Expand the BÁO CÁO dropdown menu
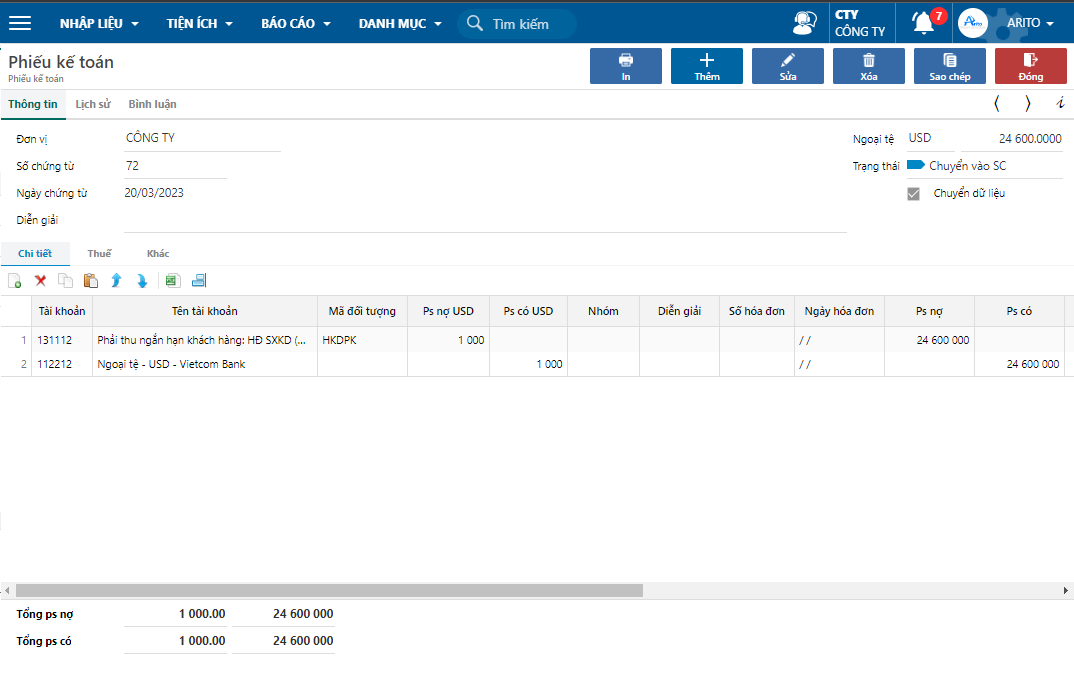The image size is (1074, 686). 295,23
